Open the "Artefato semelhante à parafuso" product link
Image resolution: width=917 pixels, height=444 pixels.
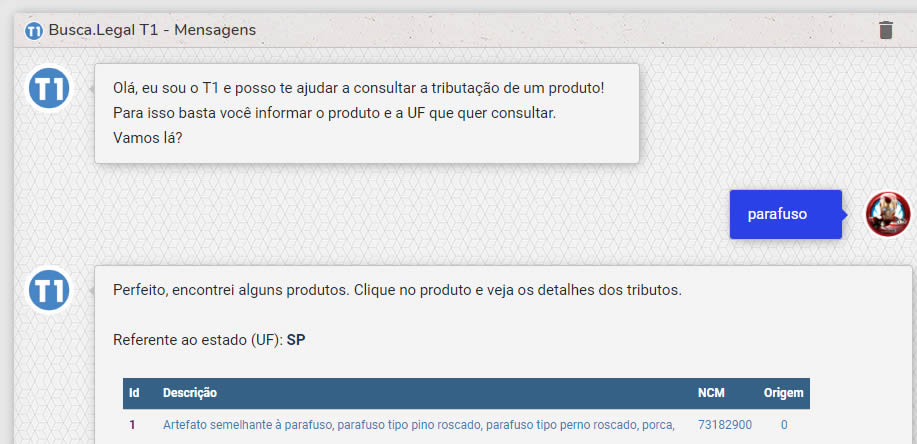coord(419,425)
